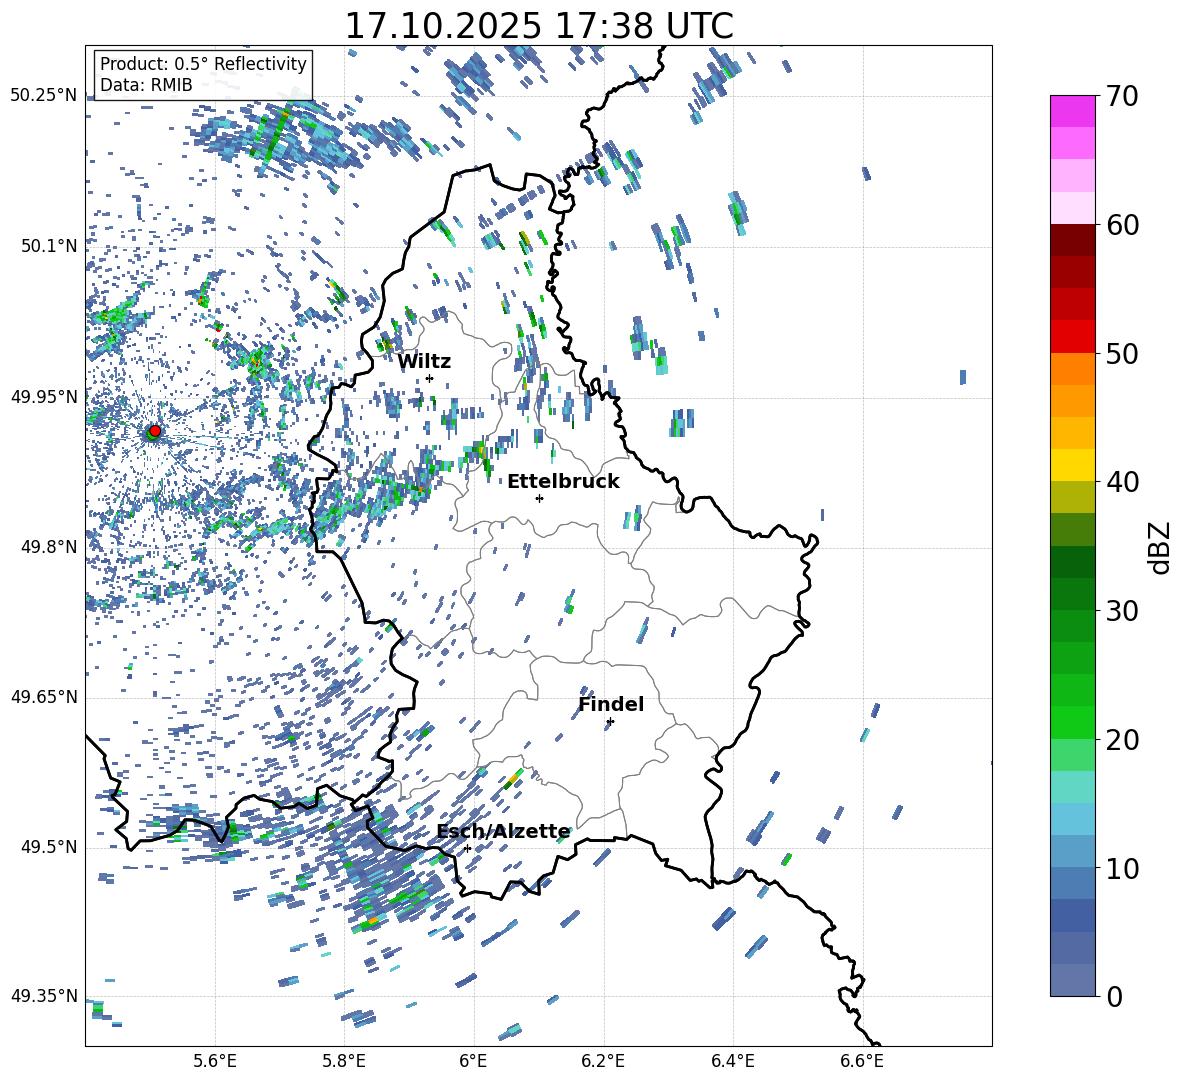Pick the bright green colorbar swatch above 20
The height and width of the screenshot is (1081, 1184).
tap(1073, 722)
